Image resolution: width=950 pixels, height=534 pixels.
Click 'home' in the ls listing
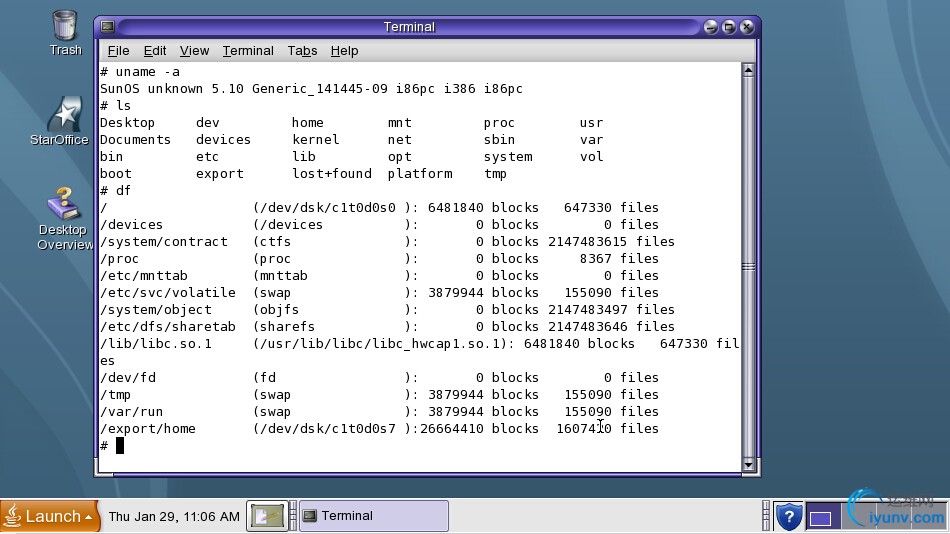(307, 122)
